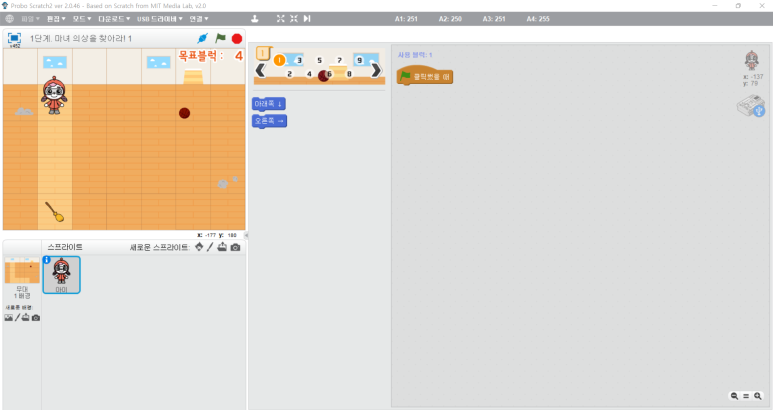Pick the 오른쪽 → block from the palette

point(269,121)
